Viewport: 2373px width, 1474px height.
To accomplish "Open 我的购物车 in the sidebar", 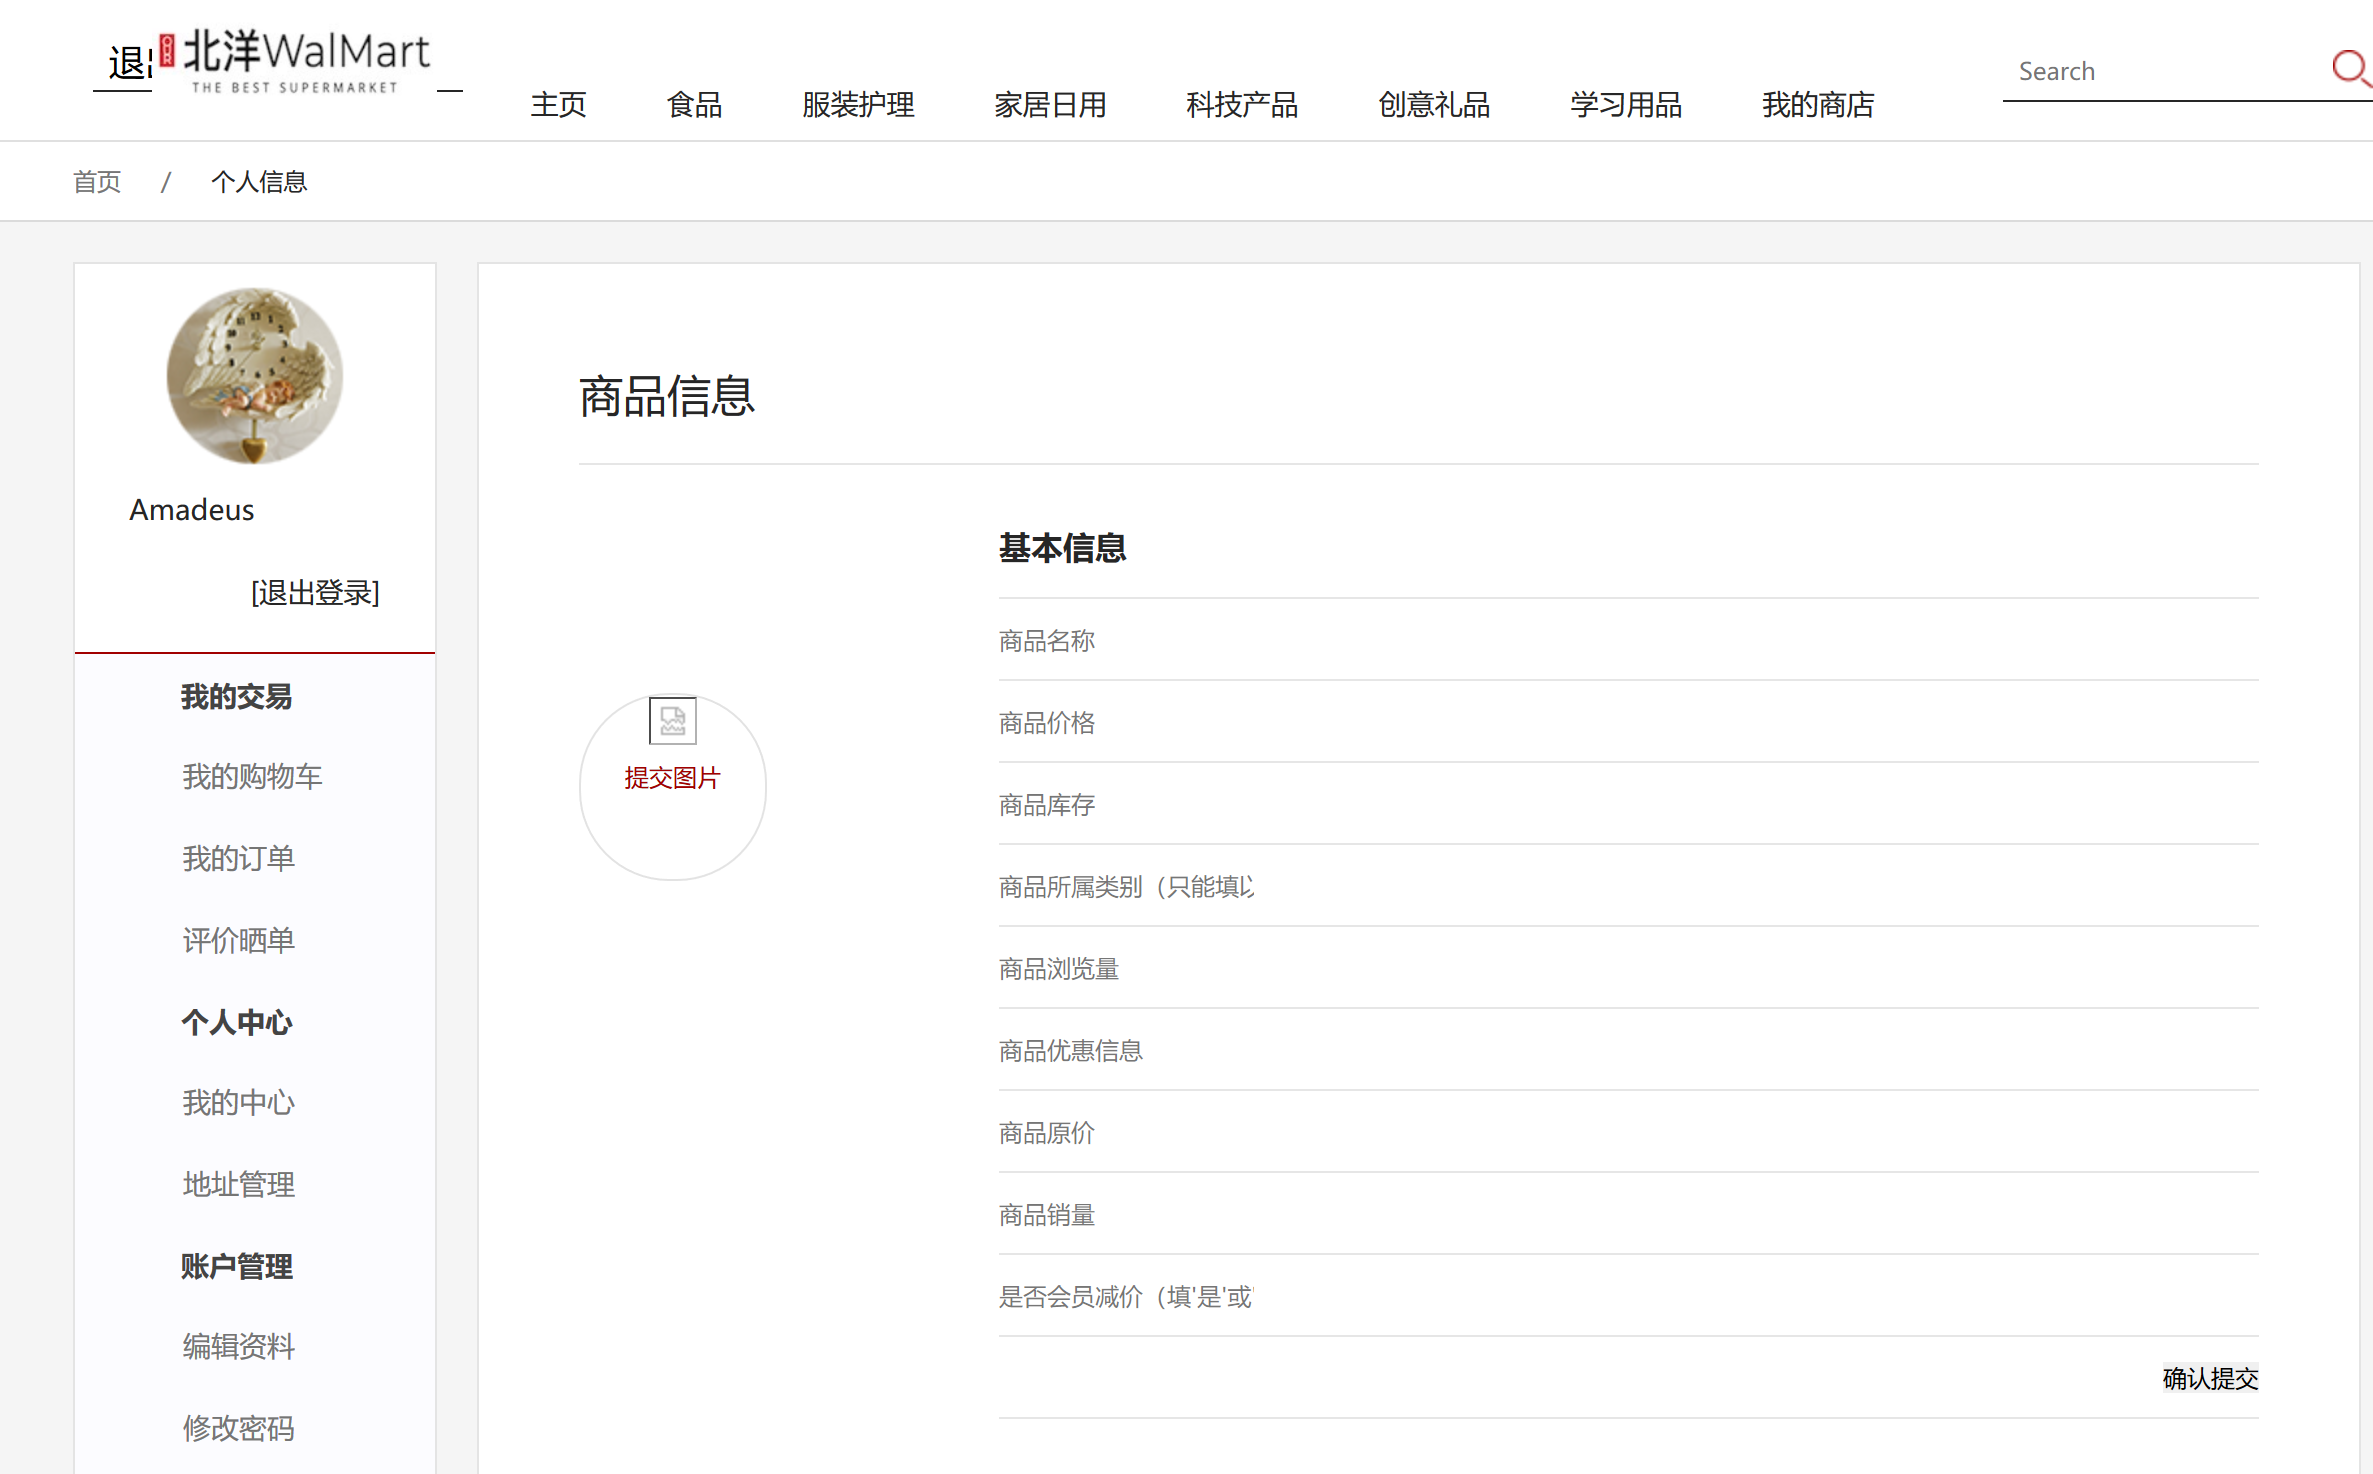I will click(252, 777).
